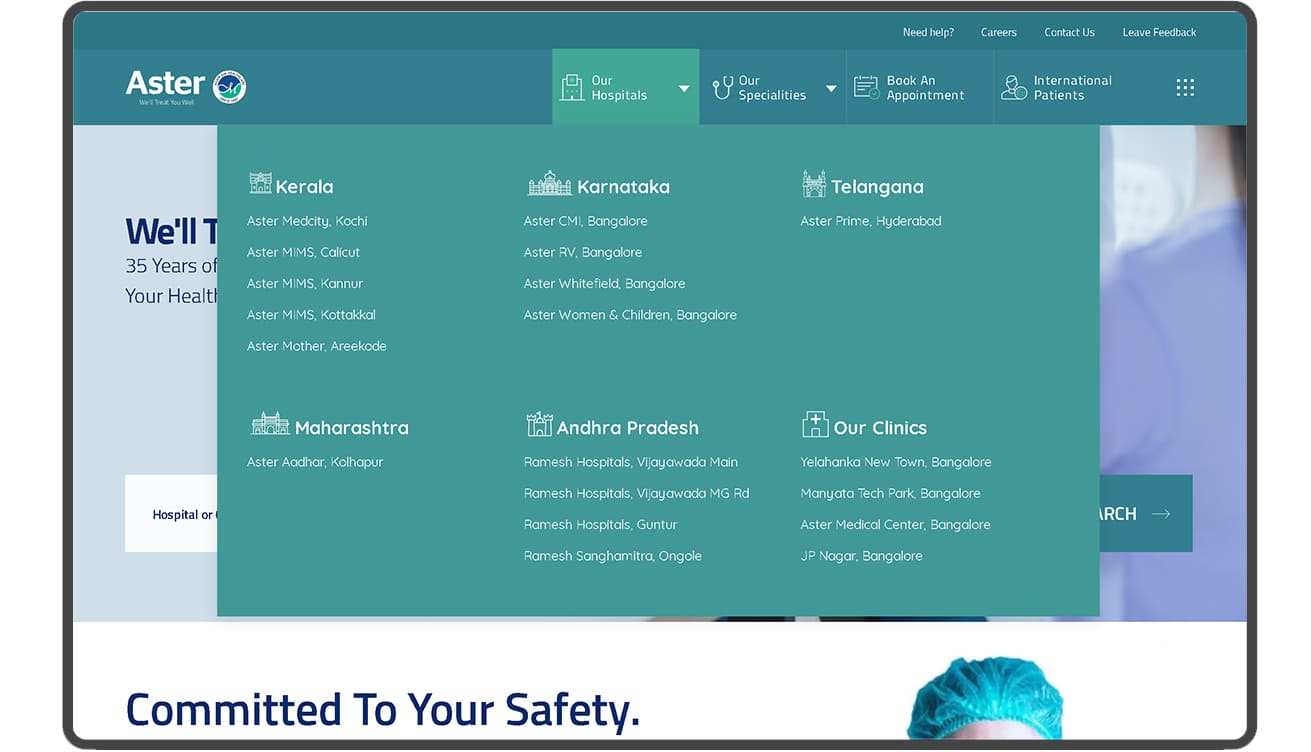This screenshot has width=1311, height=752.
Task: Select Aster Prime, Hyderabad
Action: pos(870,221)
